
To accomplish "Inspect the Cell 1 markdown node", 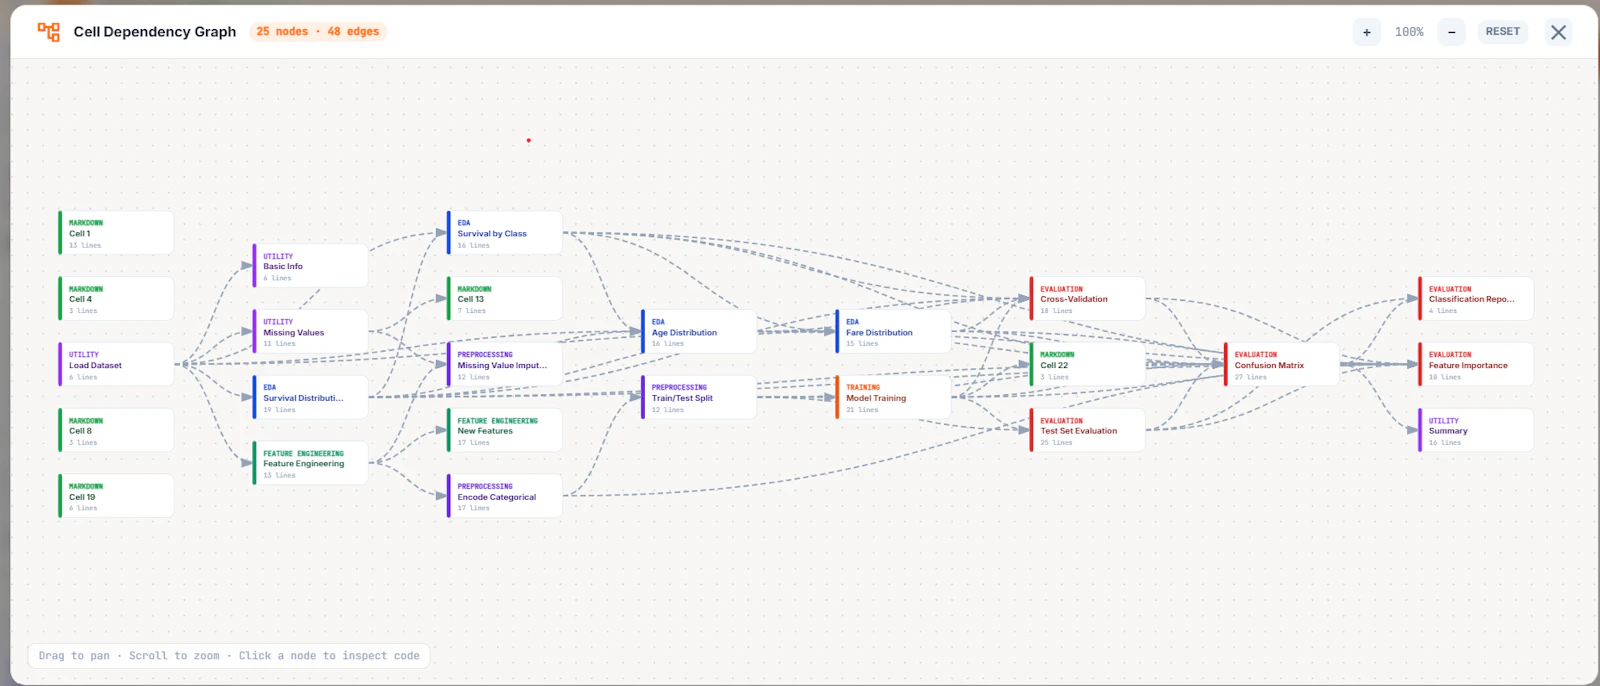I will pyautogui.click(x=116, y=233).
